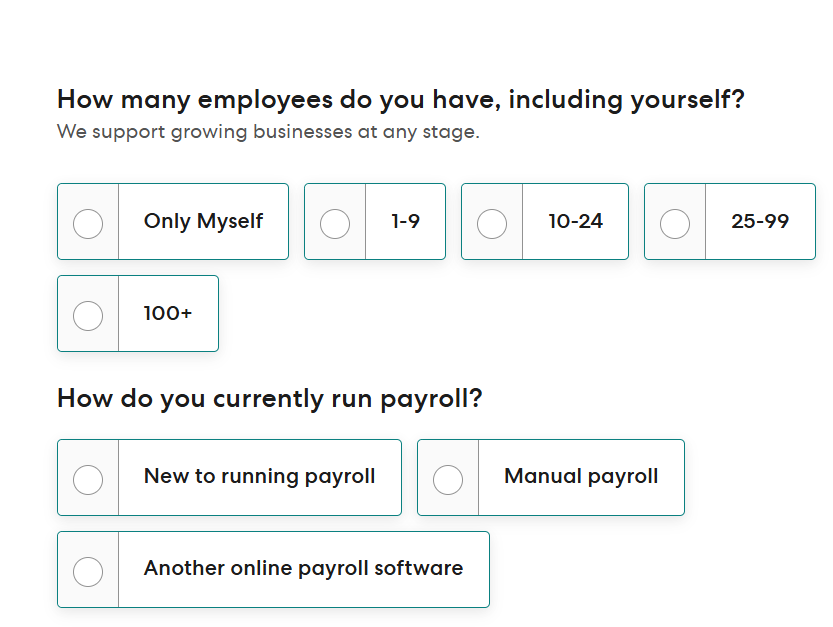Click the "New to running payroll" label text
The width and height of the screenshot is (833, 627).
coord(260,476)
